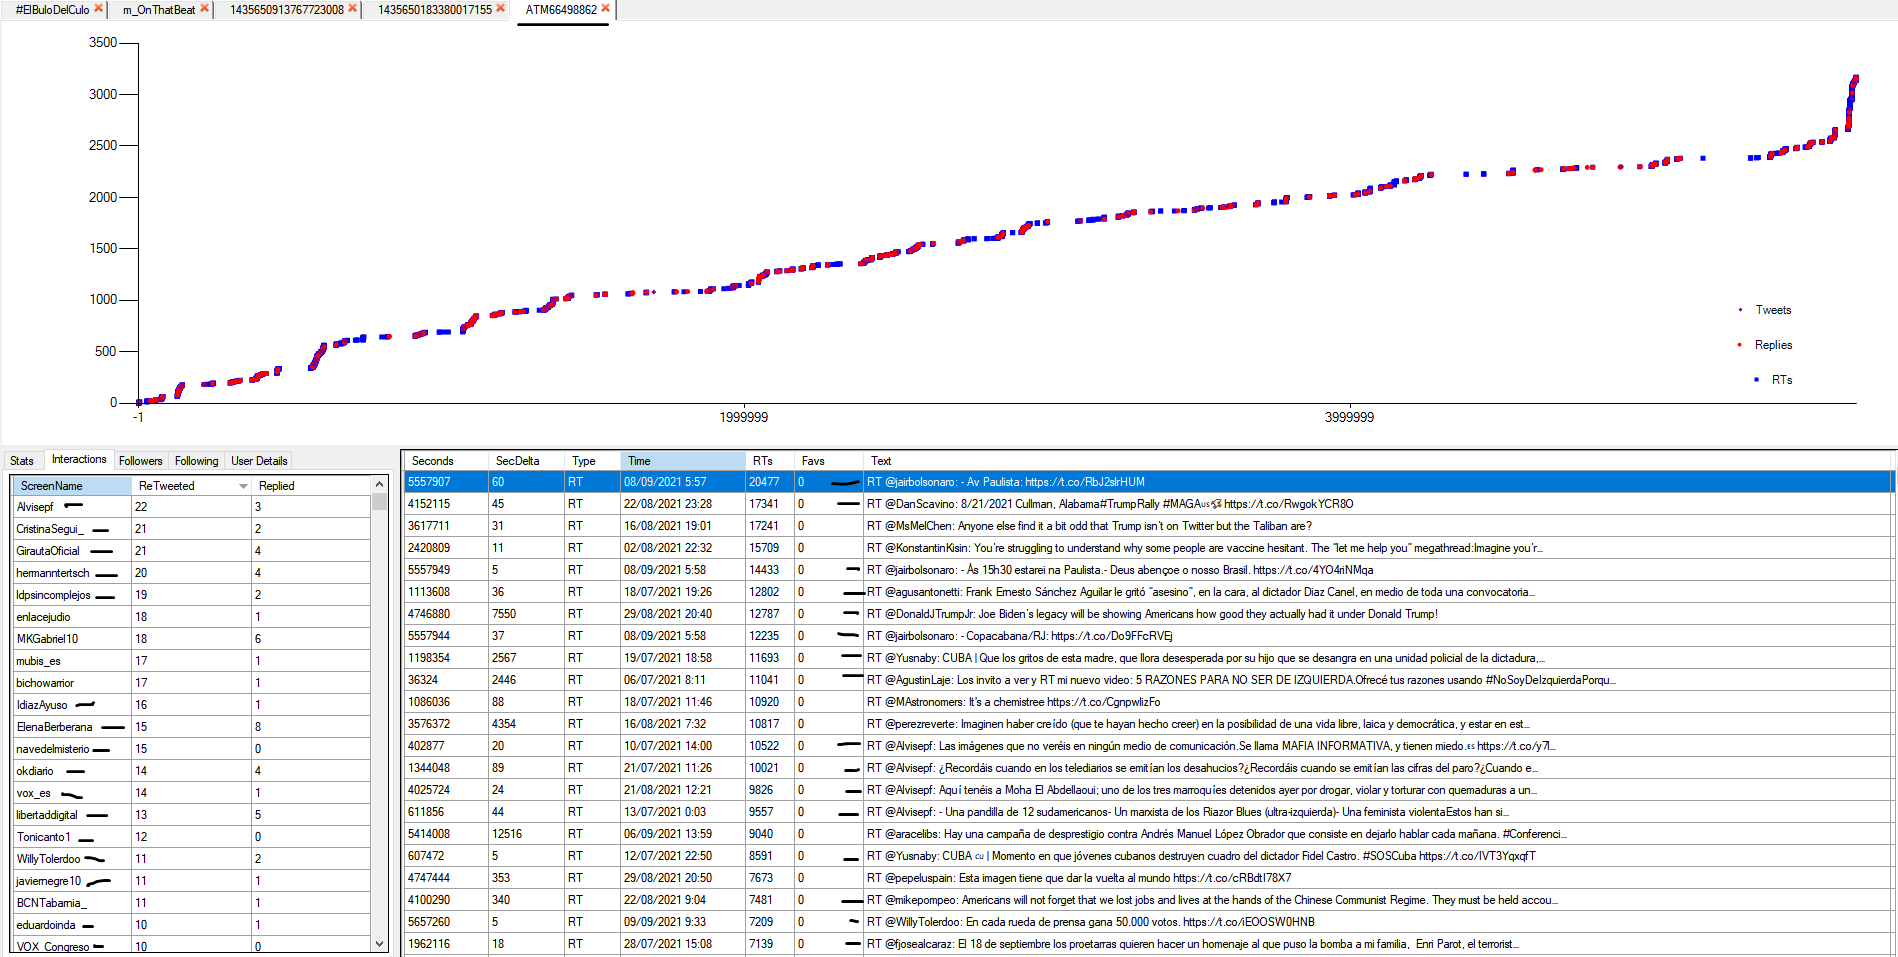Close the m_OnThatBeat tab using its X
Screen dimensions: 1898x957
[x=204, y=8]
